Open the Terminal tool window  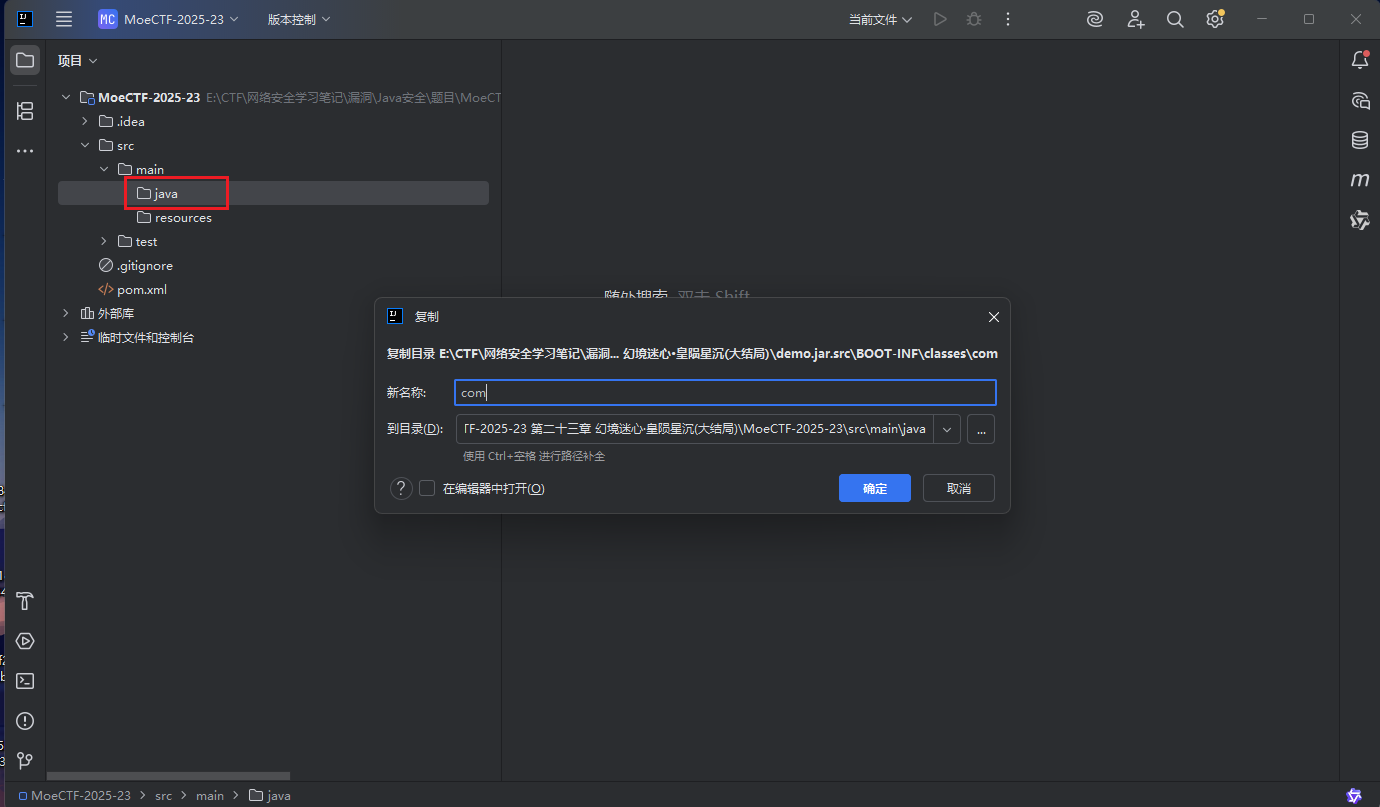[x=25, y=681]
